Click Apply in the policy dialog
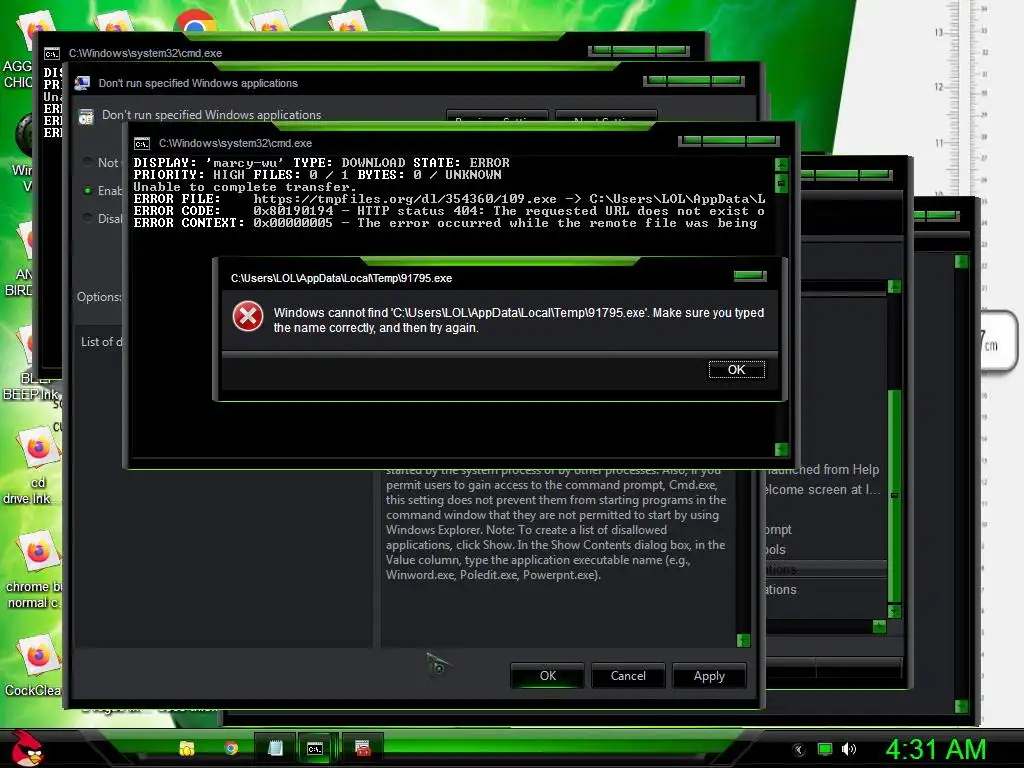 [x=709, y=676]
